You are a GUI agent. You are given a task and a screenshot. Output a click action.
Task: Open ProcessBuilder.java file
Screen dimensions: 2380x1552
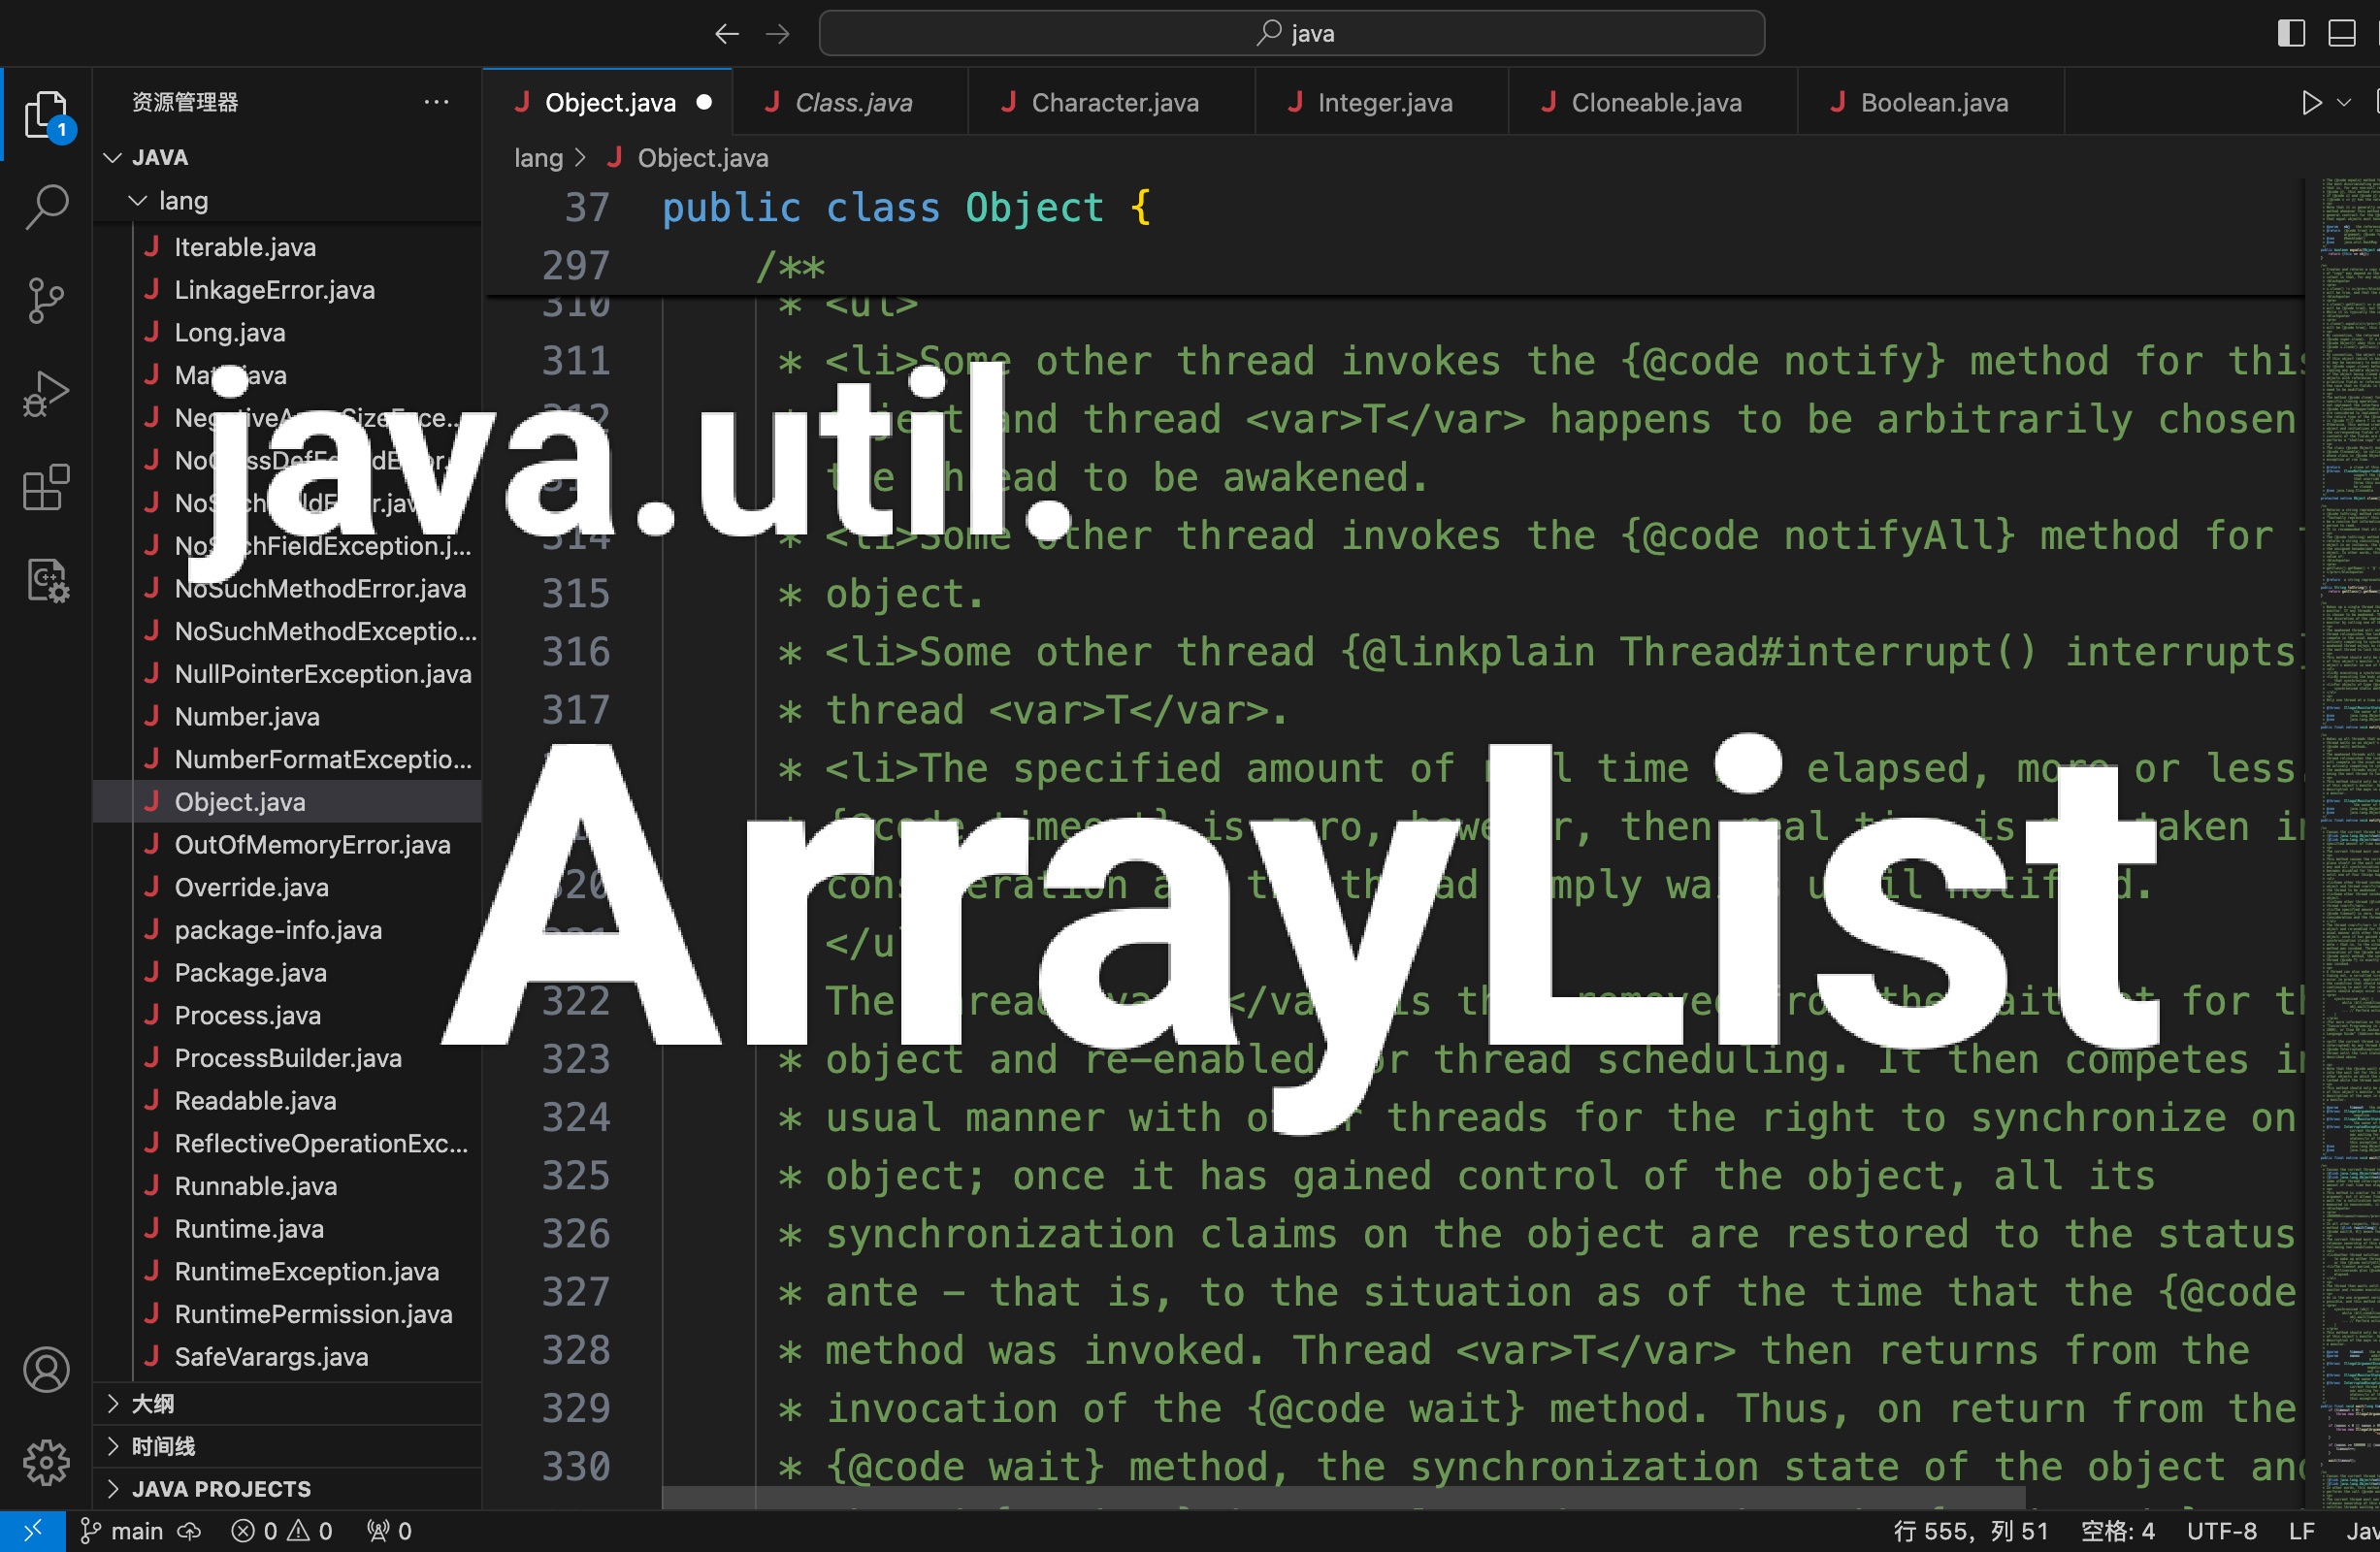click(x=287, y=1058)
